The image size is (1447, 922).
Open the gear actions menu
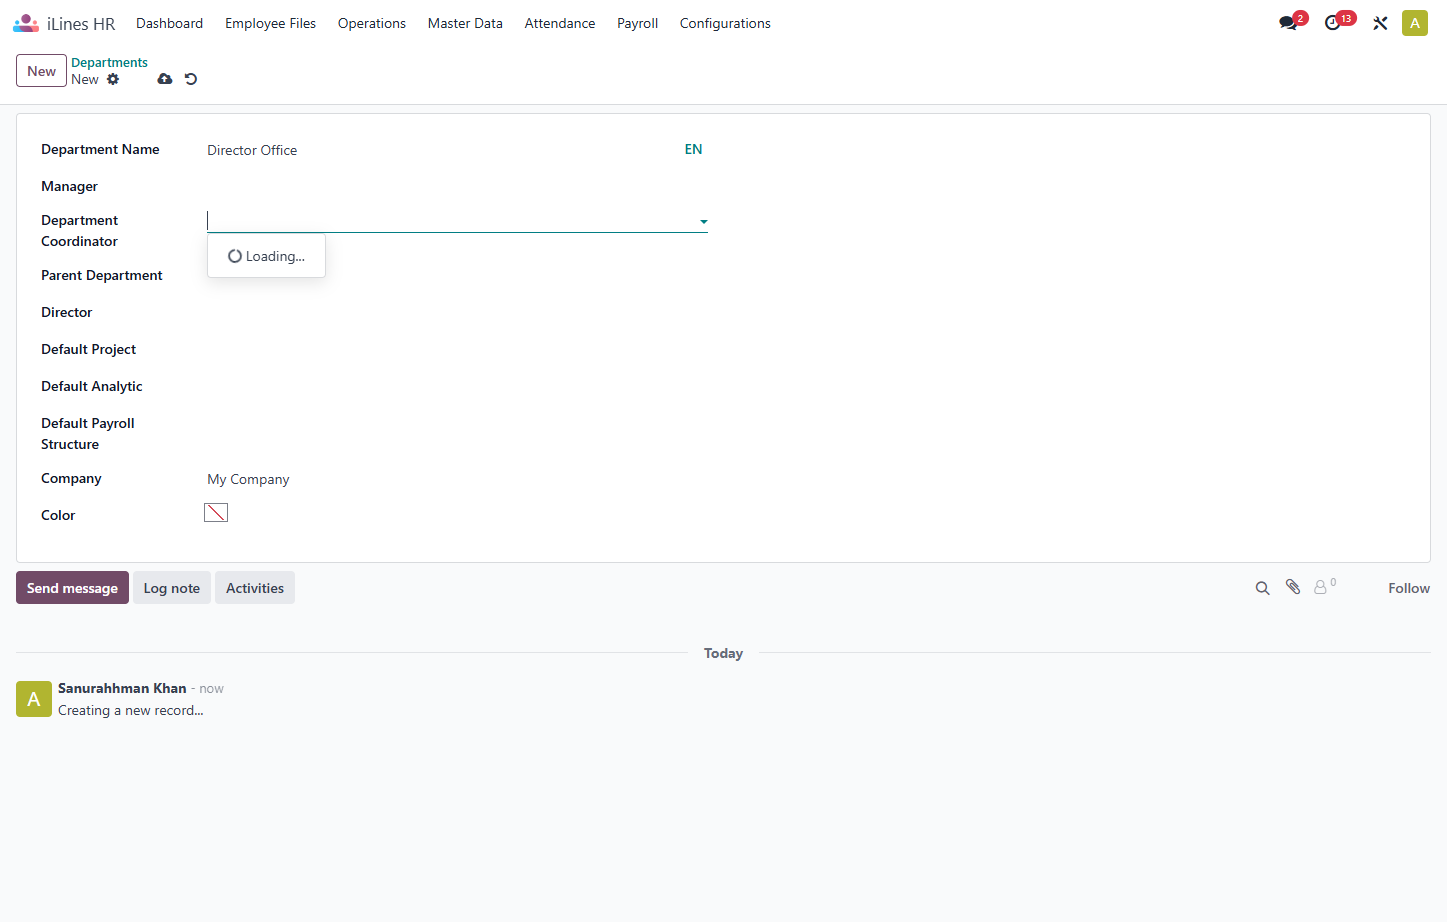pos(113,79)
